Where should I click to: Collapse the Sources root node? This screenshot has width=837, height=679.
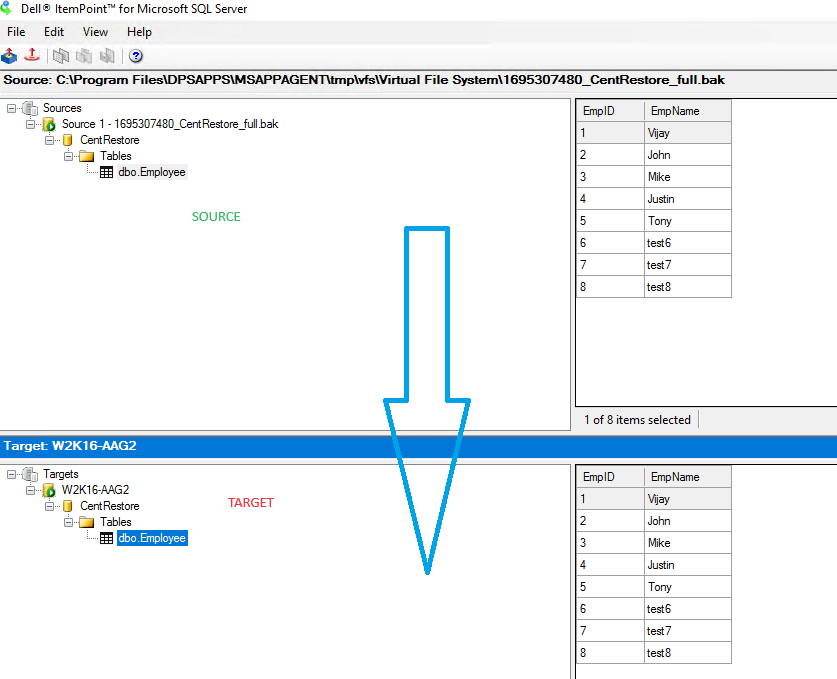point(10,107)
